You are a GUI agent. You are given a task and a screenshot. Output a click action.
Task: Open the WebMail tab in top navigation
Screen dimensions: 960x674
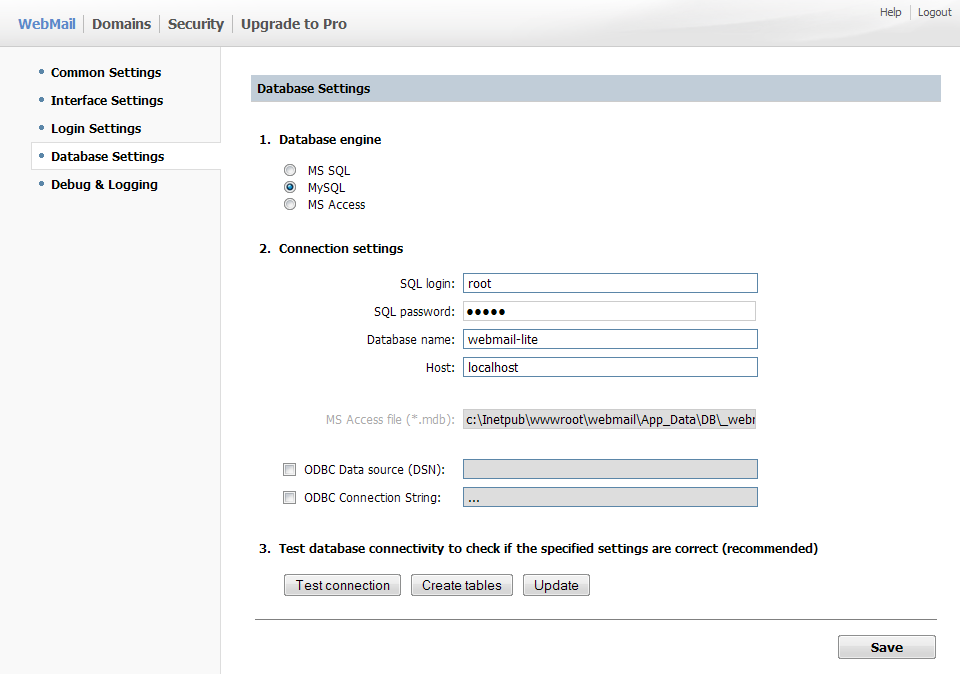coord(46,24)
